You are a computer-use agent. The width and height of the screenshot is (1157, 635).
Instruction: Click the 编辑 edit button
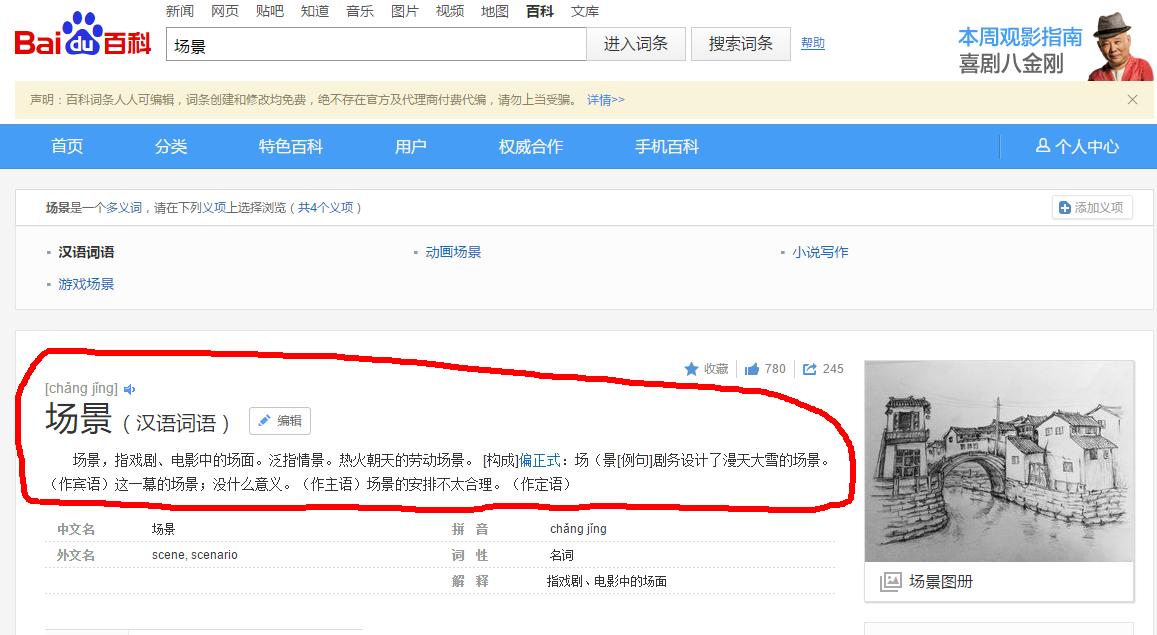(x=280, y=421)
